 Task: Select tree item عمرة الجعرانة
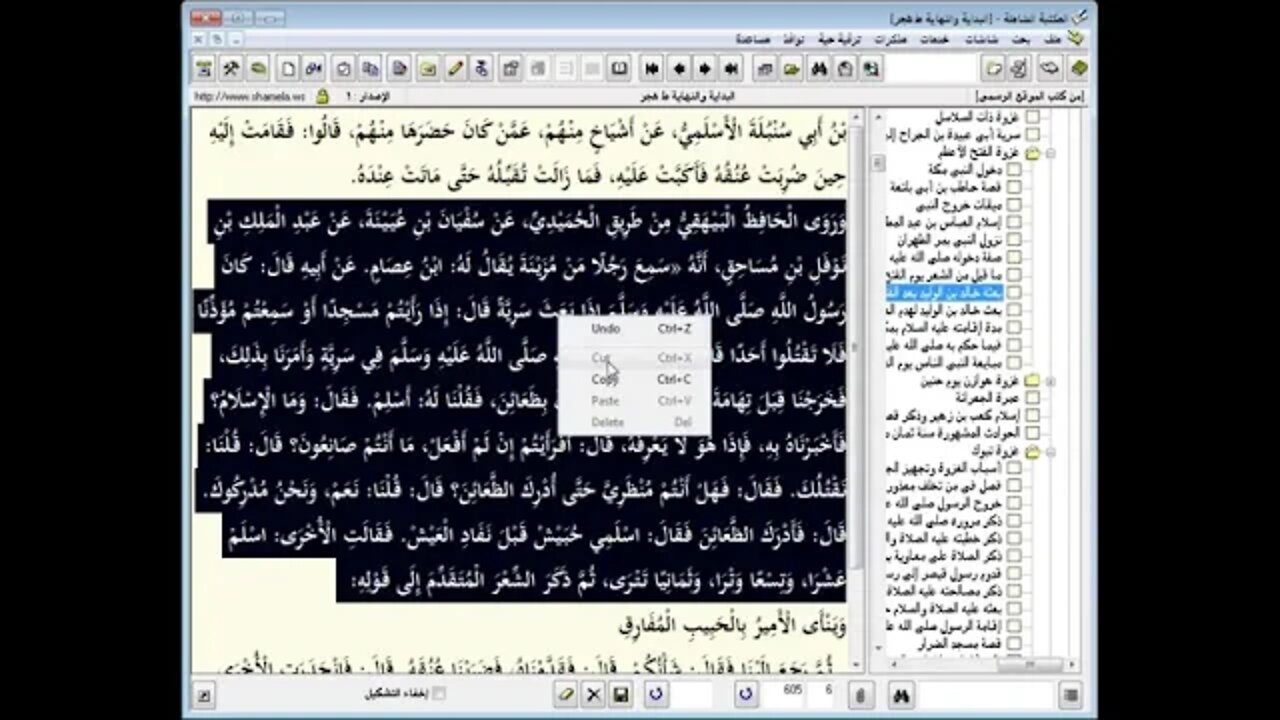[x=988, y=398]
